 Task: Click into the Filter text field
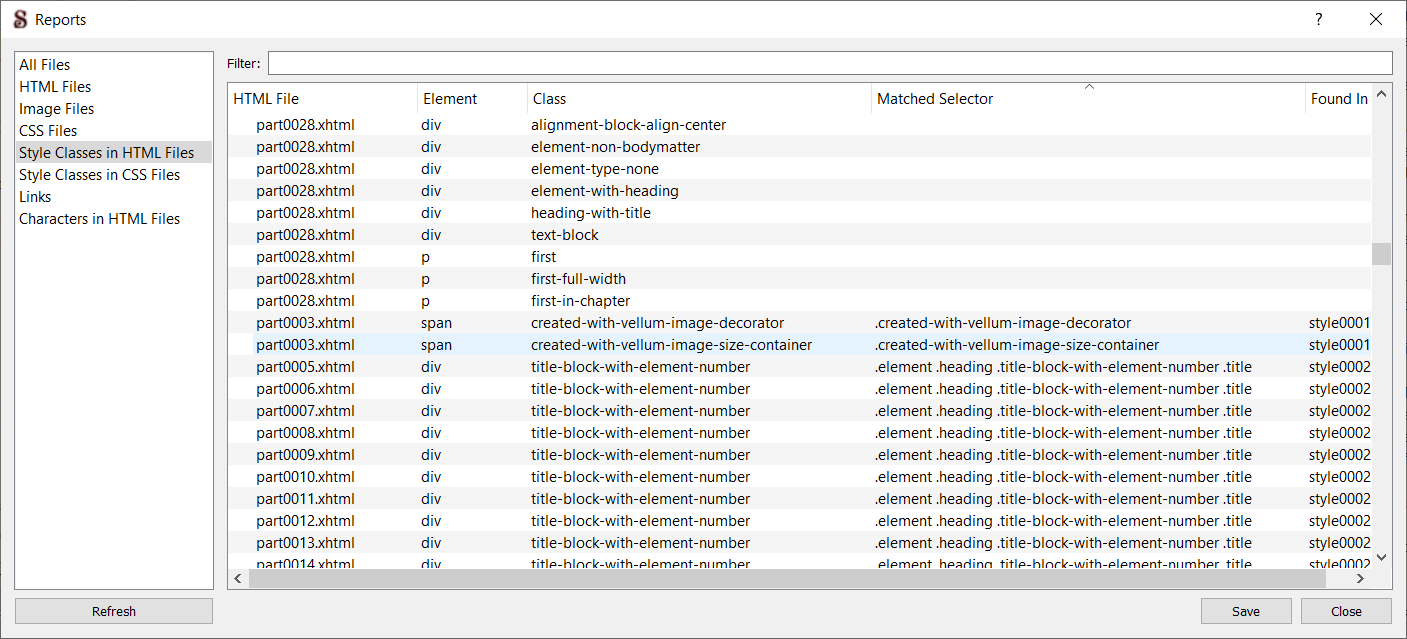coord(829,63)
